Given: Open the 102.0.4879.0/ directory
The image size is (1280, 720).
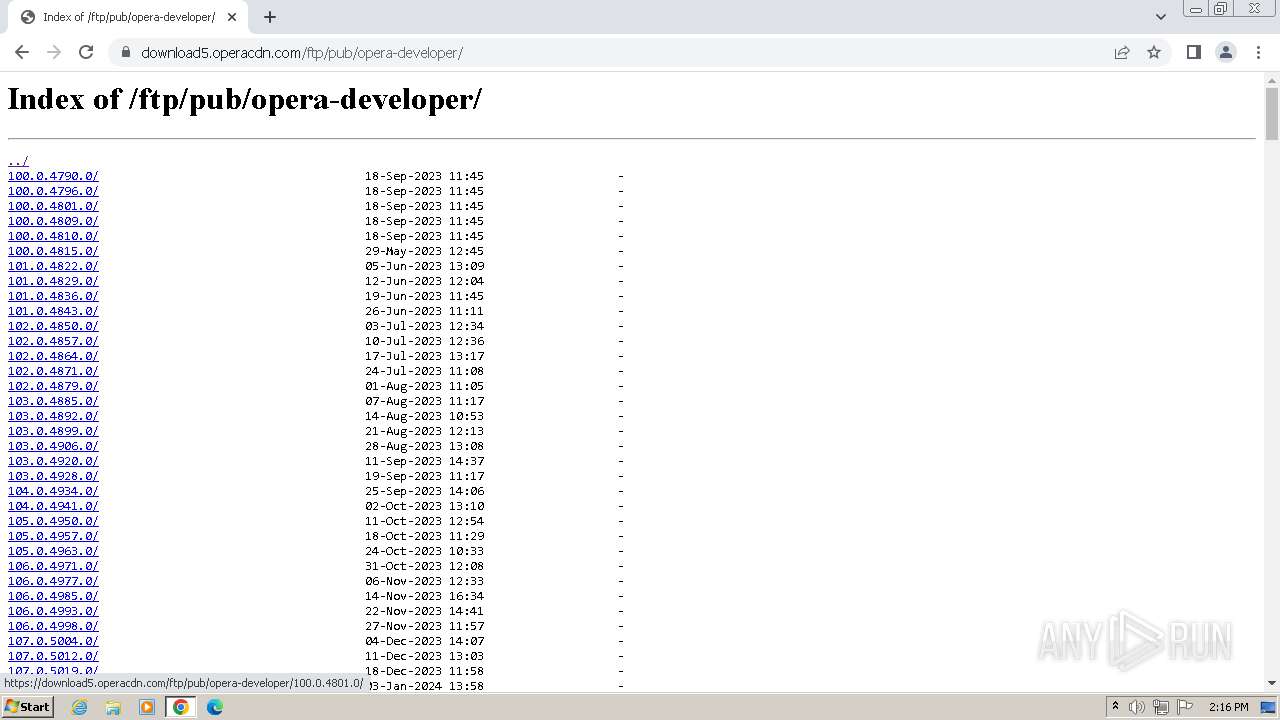Looking at the screenshot, I should coord(53,386).
